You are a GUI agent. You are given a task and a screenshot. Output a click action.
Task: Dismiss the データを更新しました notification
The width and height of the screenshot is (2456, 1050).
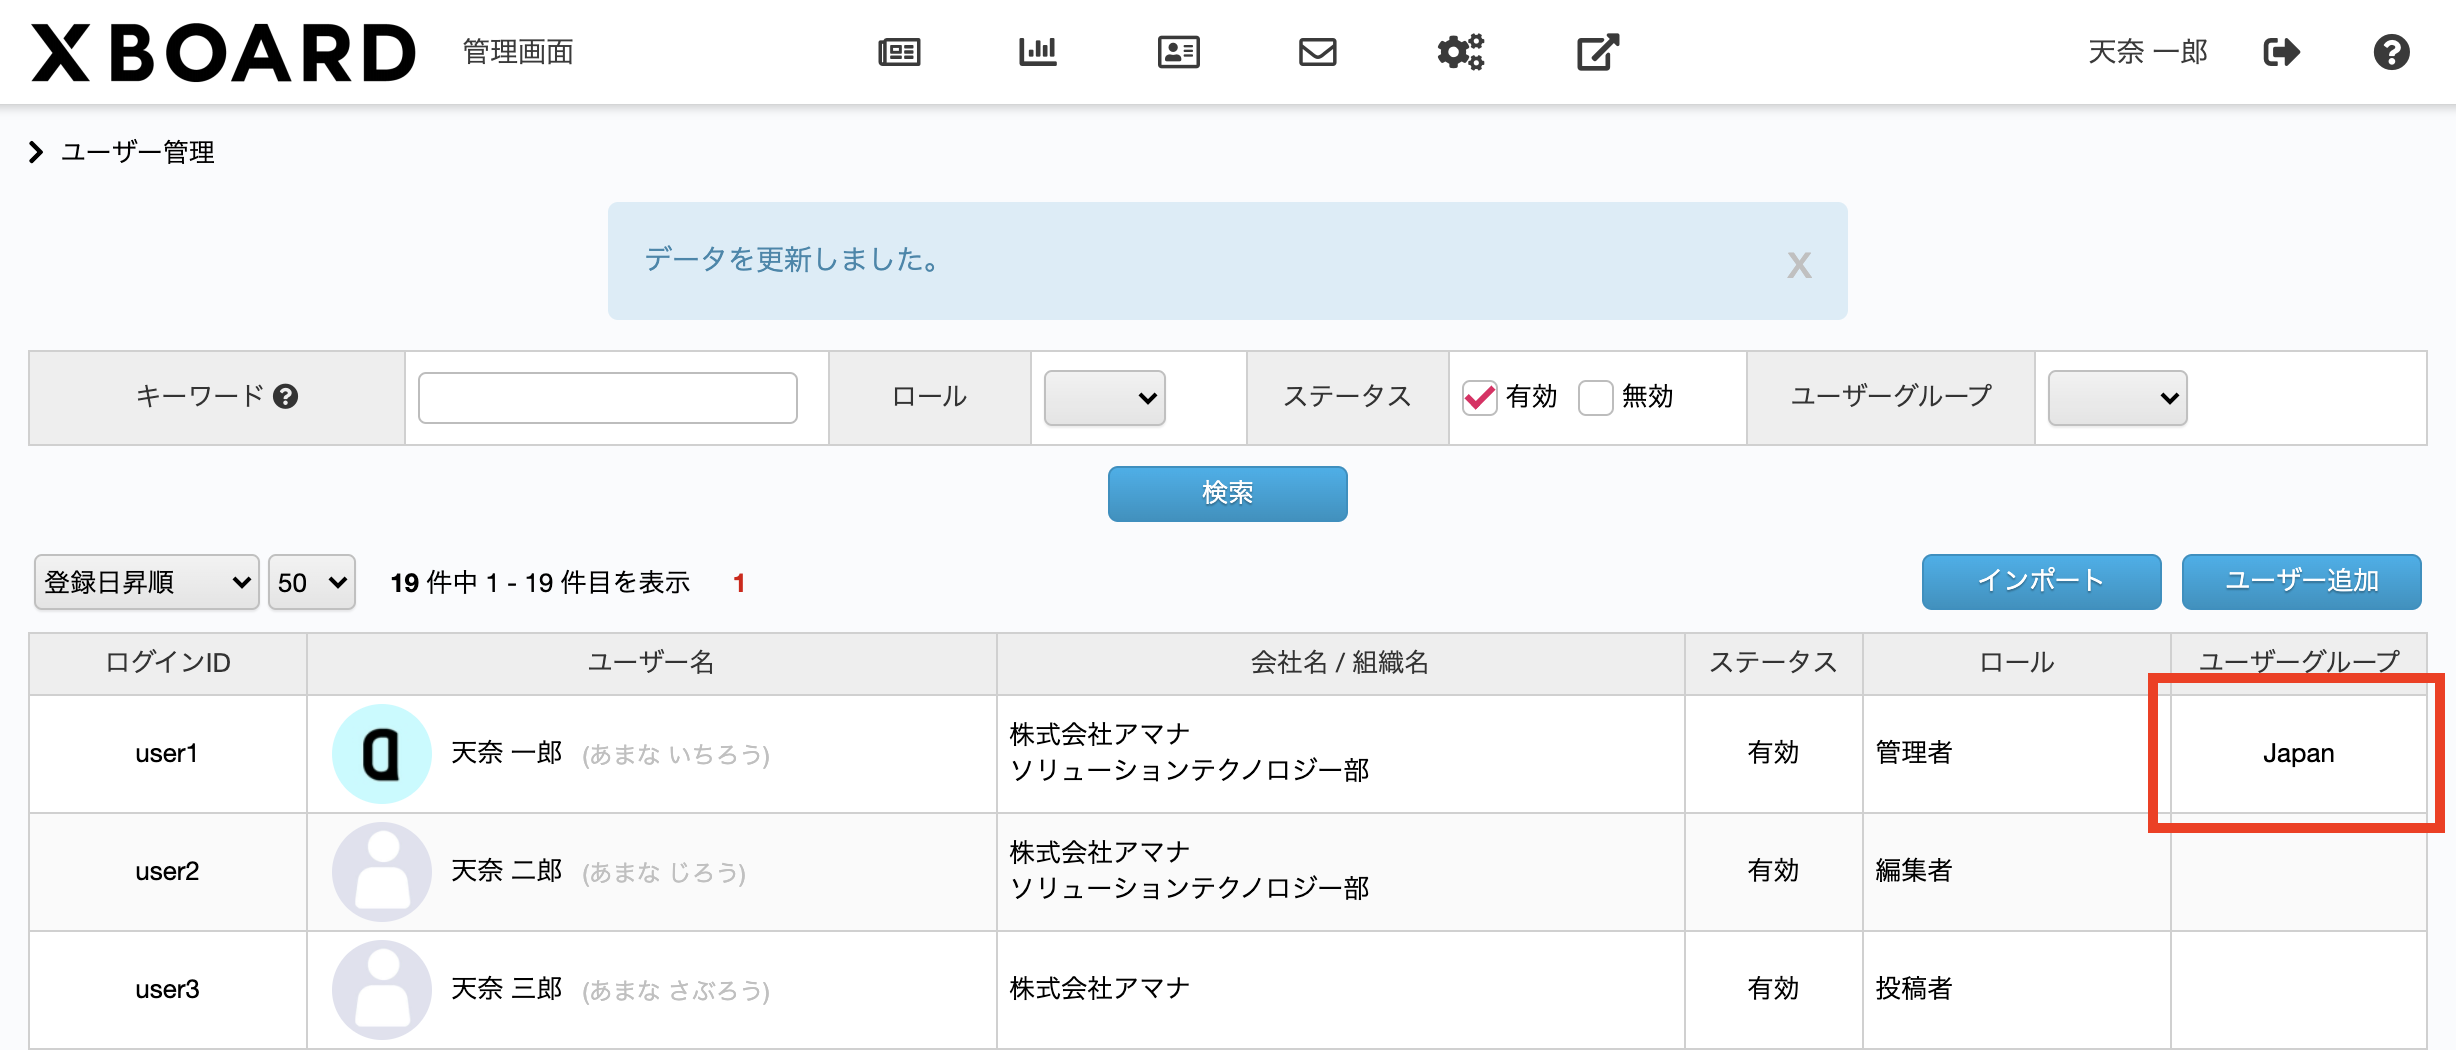pos(1799,265)
